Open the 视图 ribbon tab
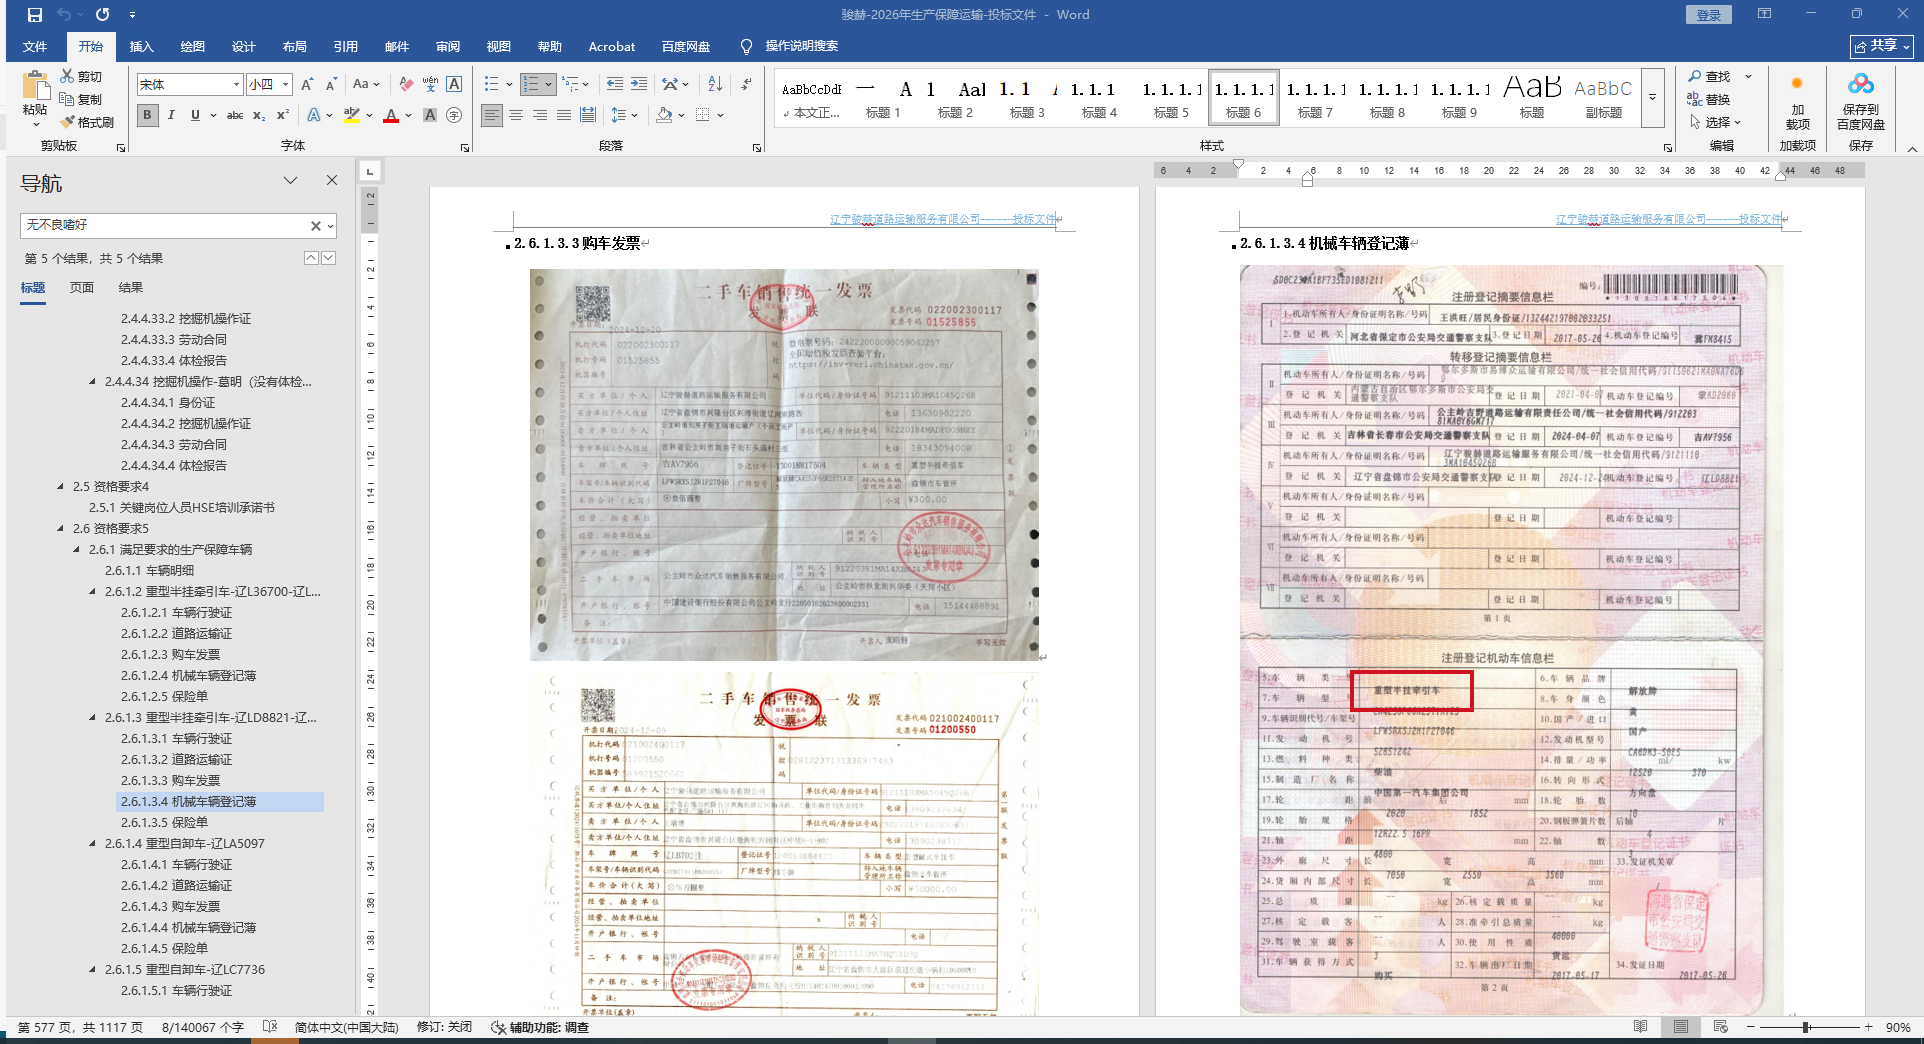This screenshot has height=1044, width=1924. [499, 47]
